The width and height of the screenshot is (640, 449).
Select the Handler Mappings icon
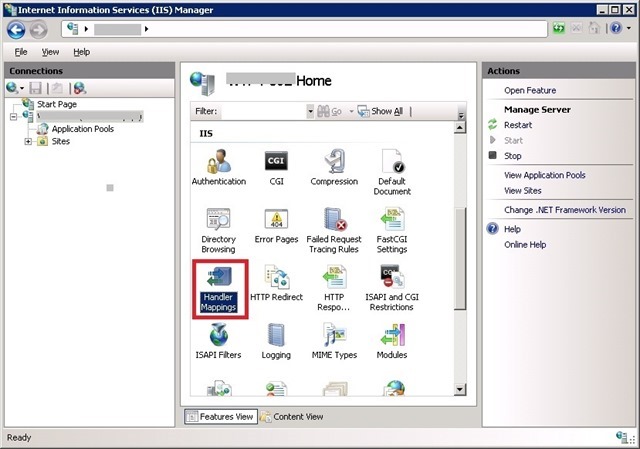pyautogui.click(x=219, y=289)
